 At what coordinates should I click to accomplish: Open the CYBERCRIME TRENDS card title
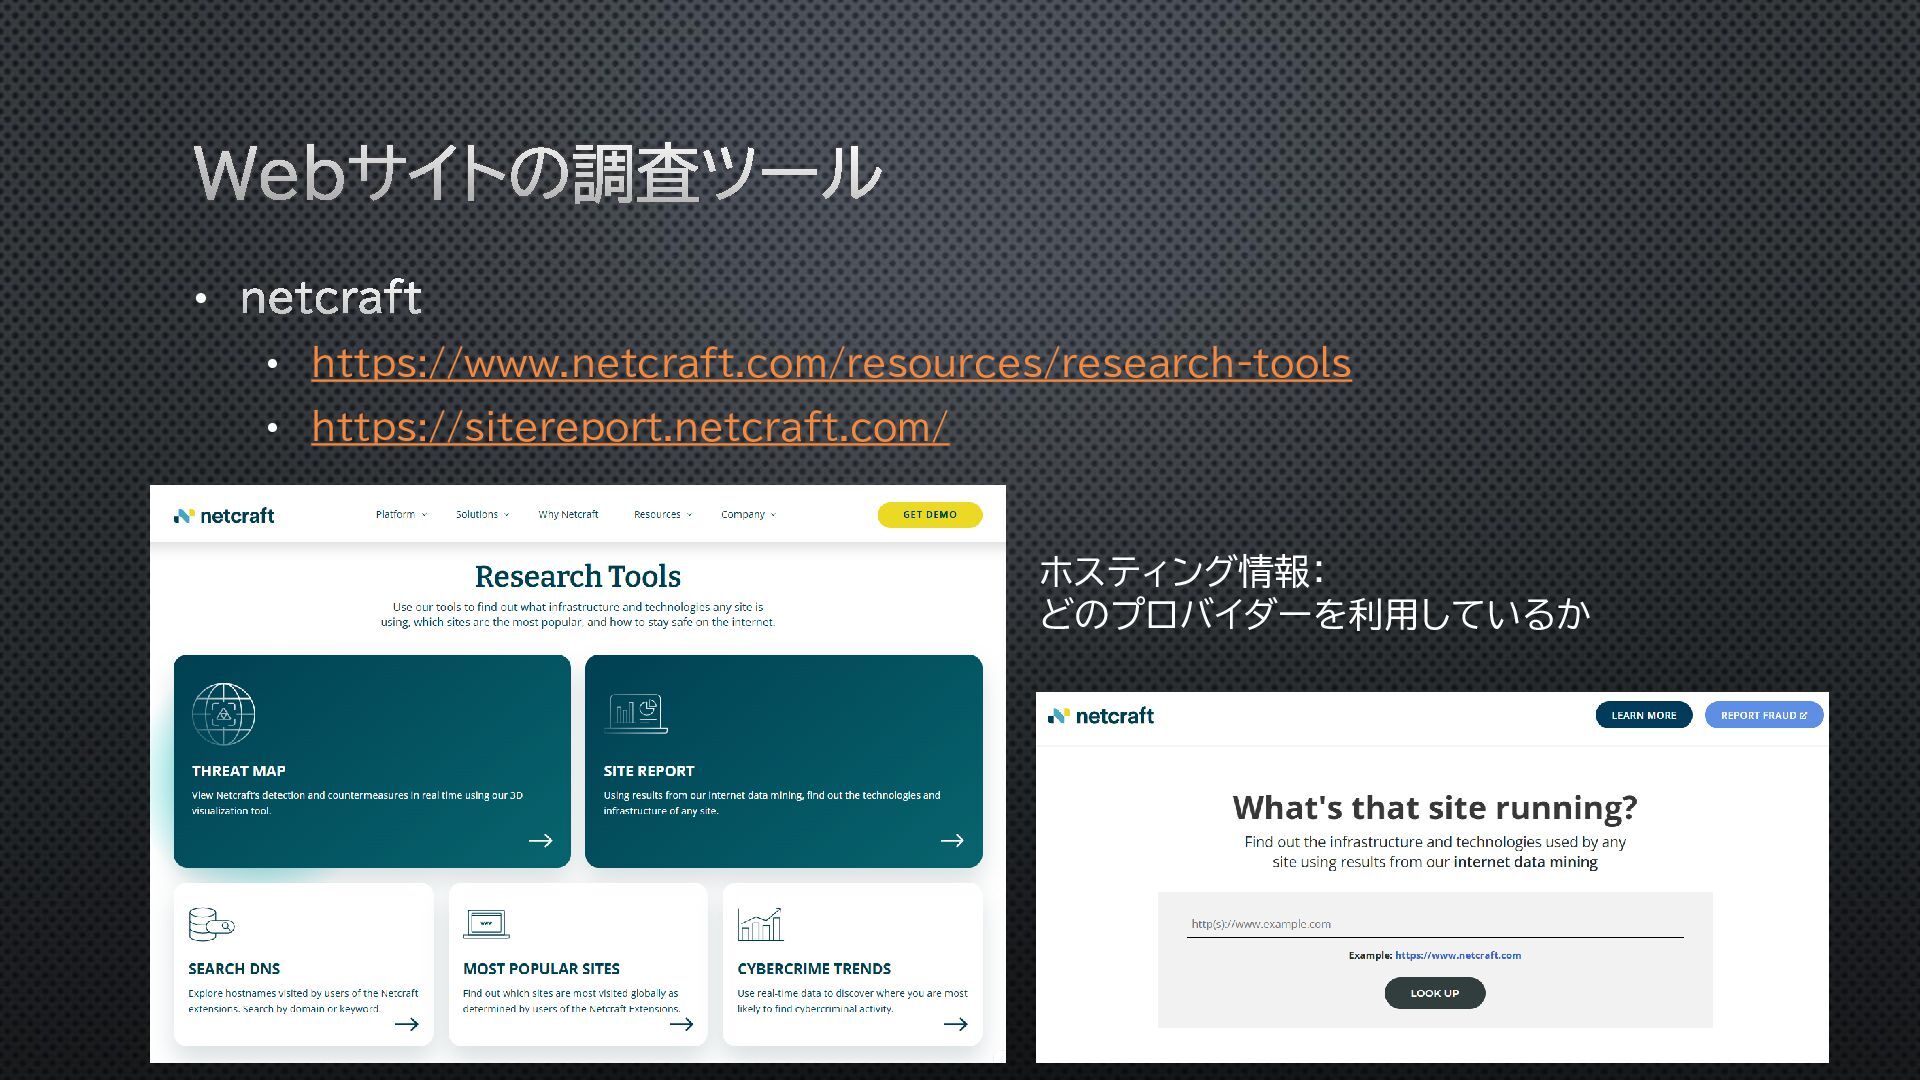pos(814,968)
